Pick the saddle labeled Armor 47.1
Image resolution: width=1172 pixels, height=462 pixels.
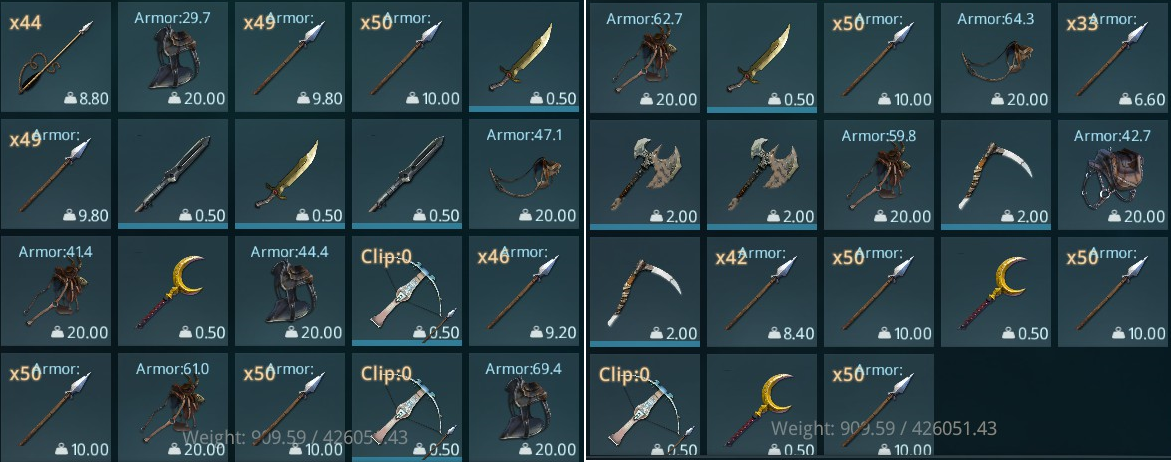524,173
